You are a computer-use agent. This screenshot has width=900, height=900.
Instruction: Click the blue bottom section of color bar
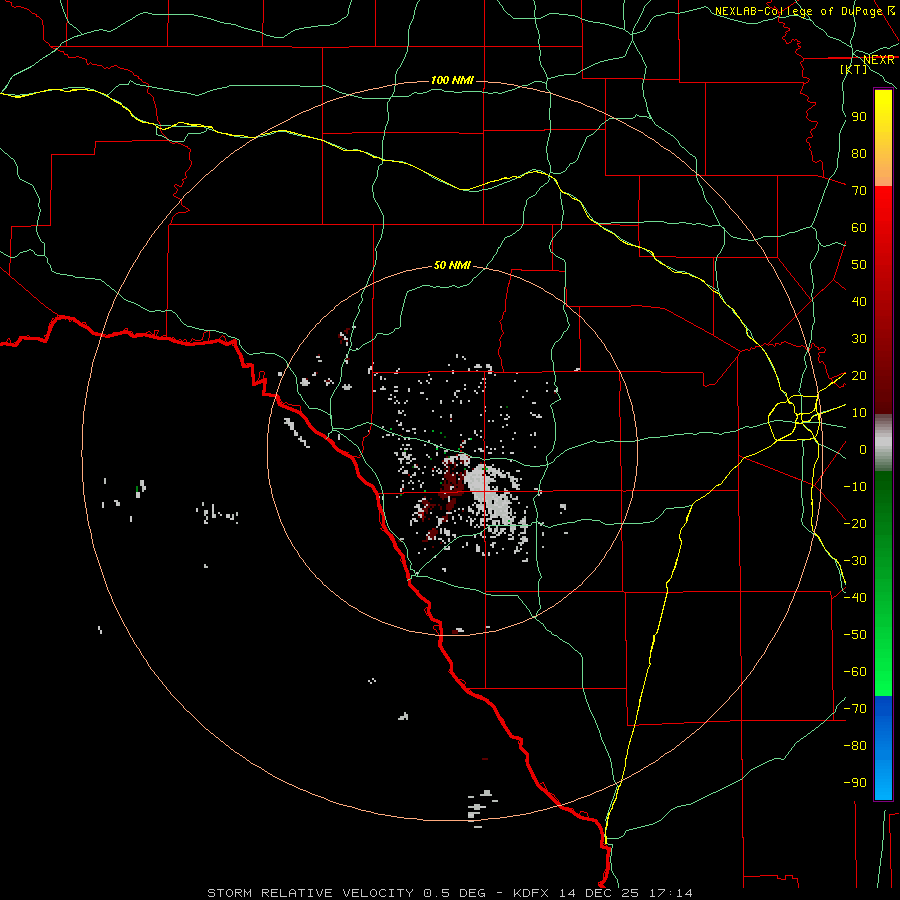883,747
